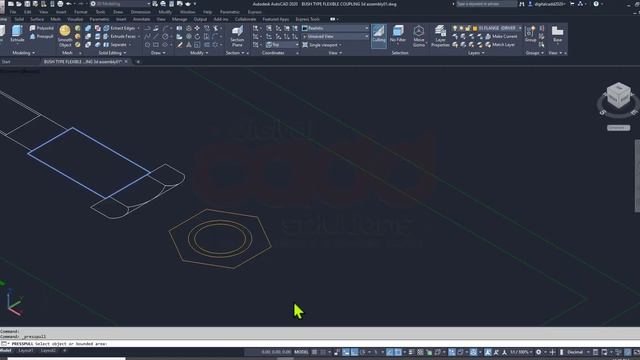Viewport: 640px width, 360px height.
Task: Switch to the Visualize ribbon tab
Action: (x=75, y=19)
